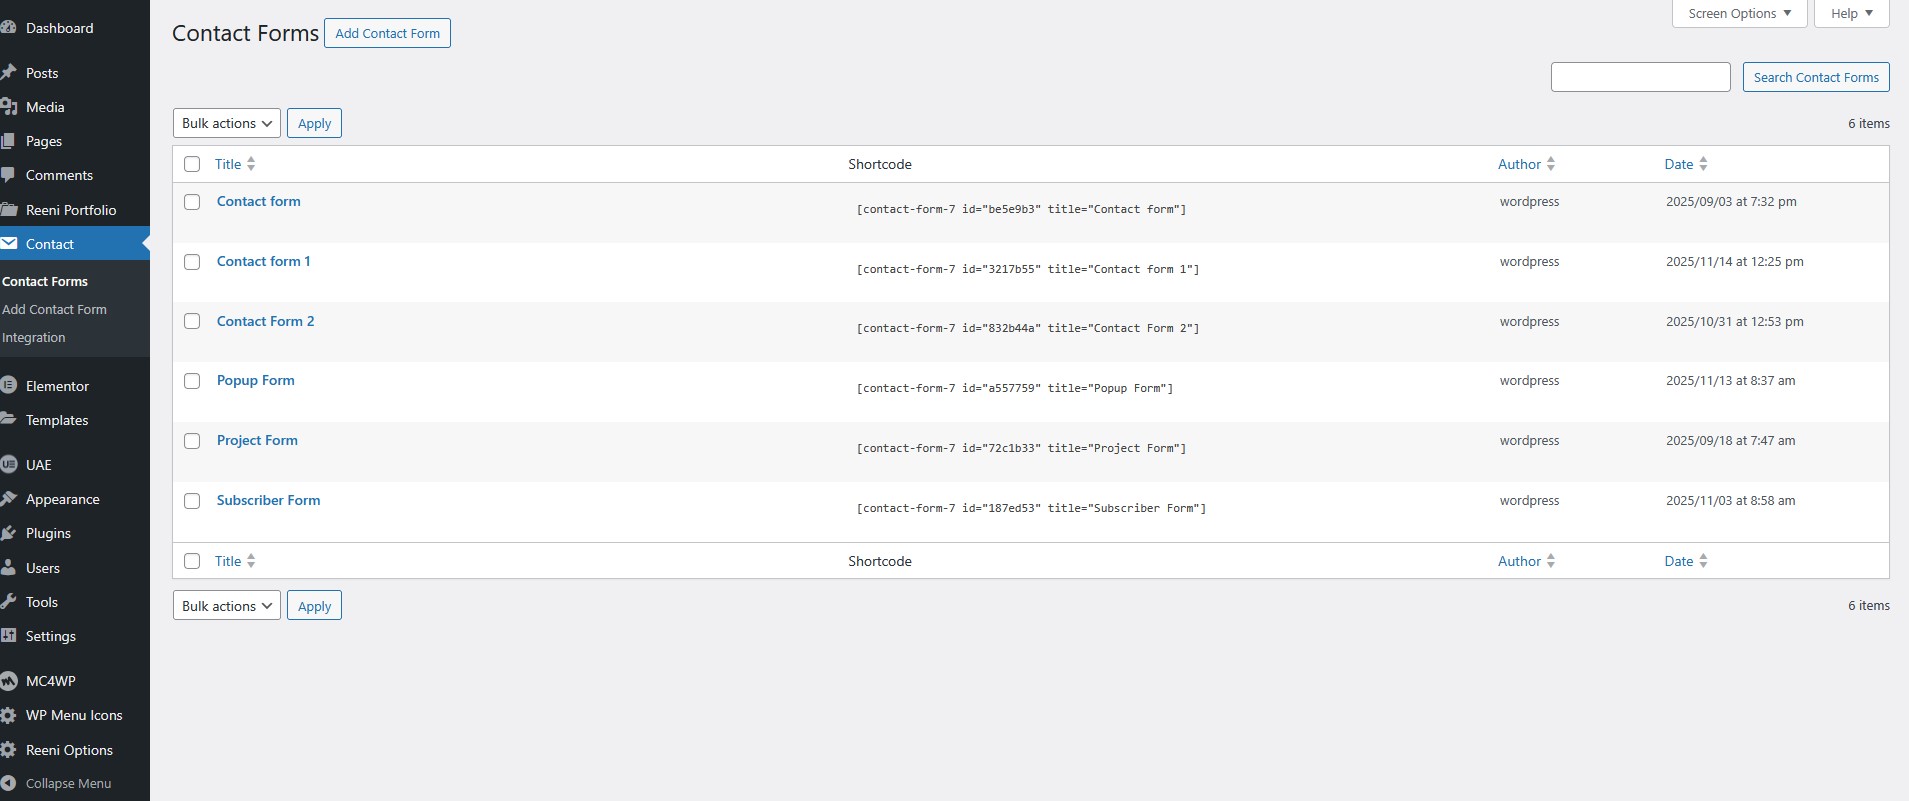
Task: Tick the checkbox beside Subscriber Form
Action: [192, 501]
